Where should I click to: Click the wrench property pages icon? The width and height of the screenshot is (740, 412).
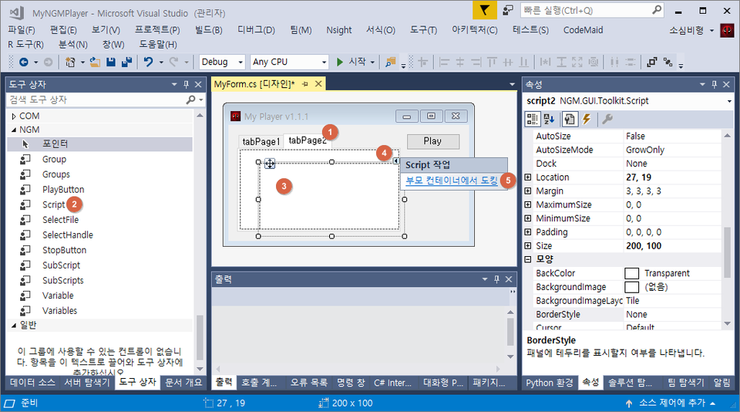coord(607,119)
